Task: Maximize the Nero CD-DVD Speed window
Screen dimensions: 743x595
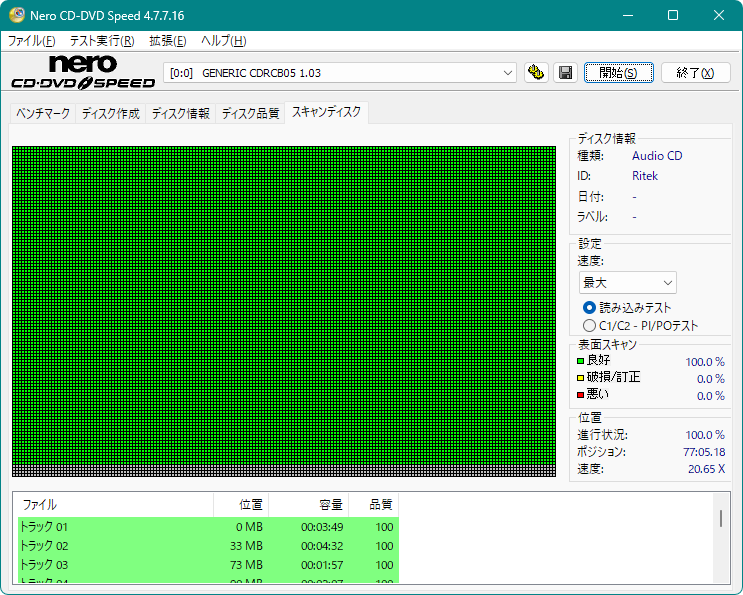Action: pos(673,15)
